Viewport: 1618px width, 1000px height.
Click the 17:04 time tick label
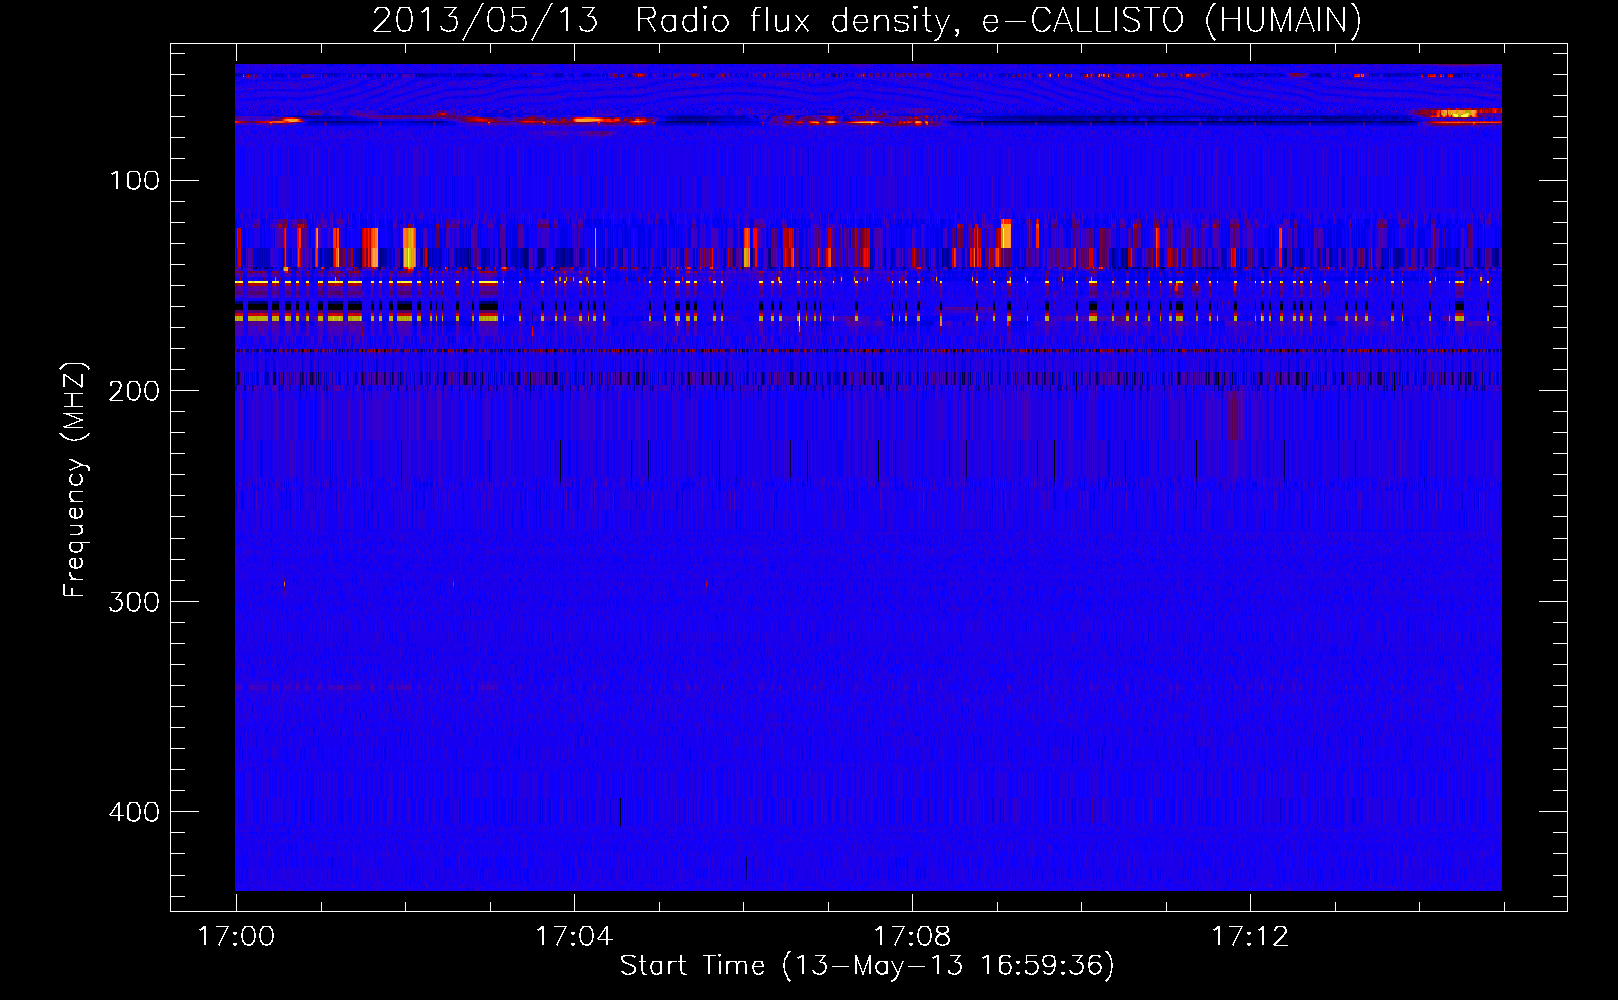574,937
